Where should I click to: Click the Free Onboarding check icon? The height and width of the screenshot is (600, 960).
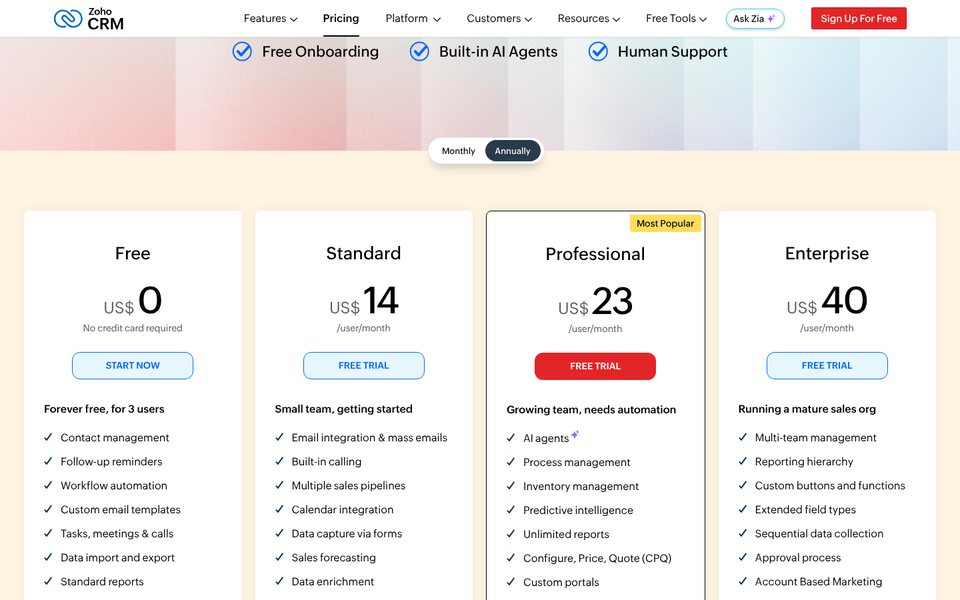[242, 51]
